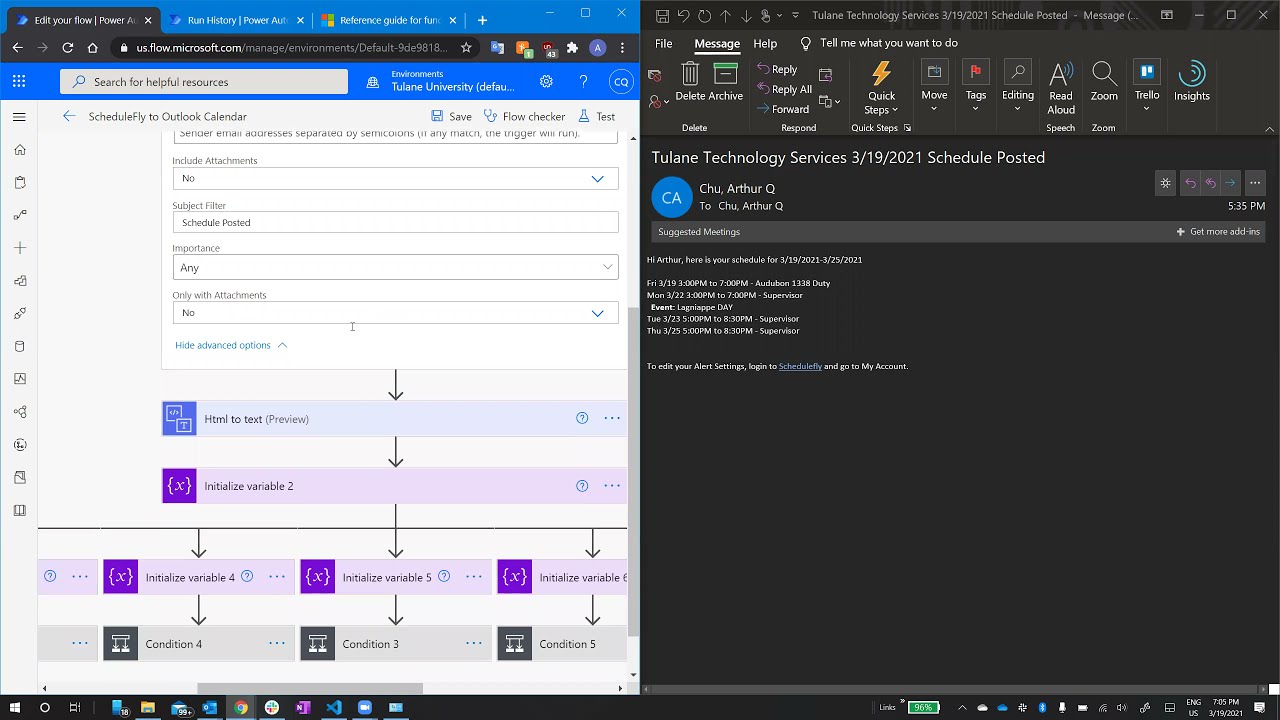
Task: Open a new Chrome tab
Action: click(482, 20)
